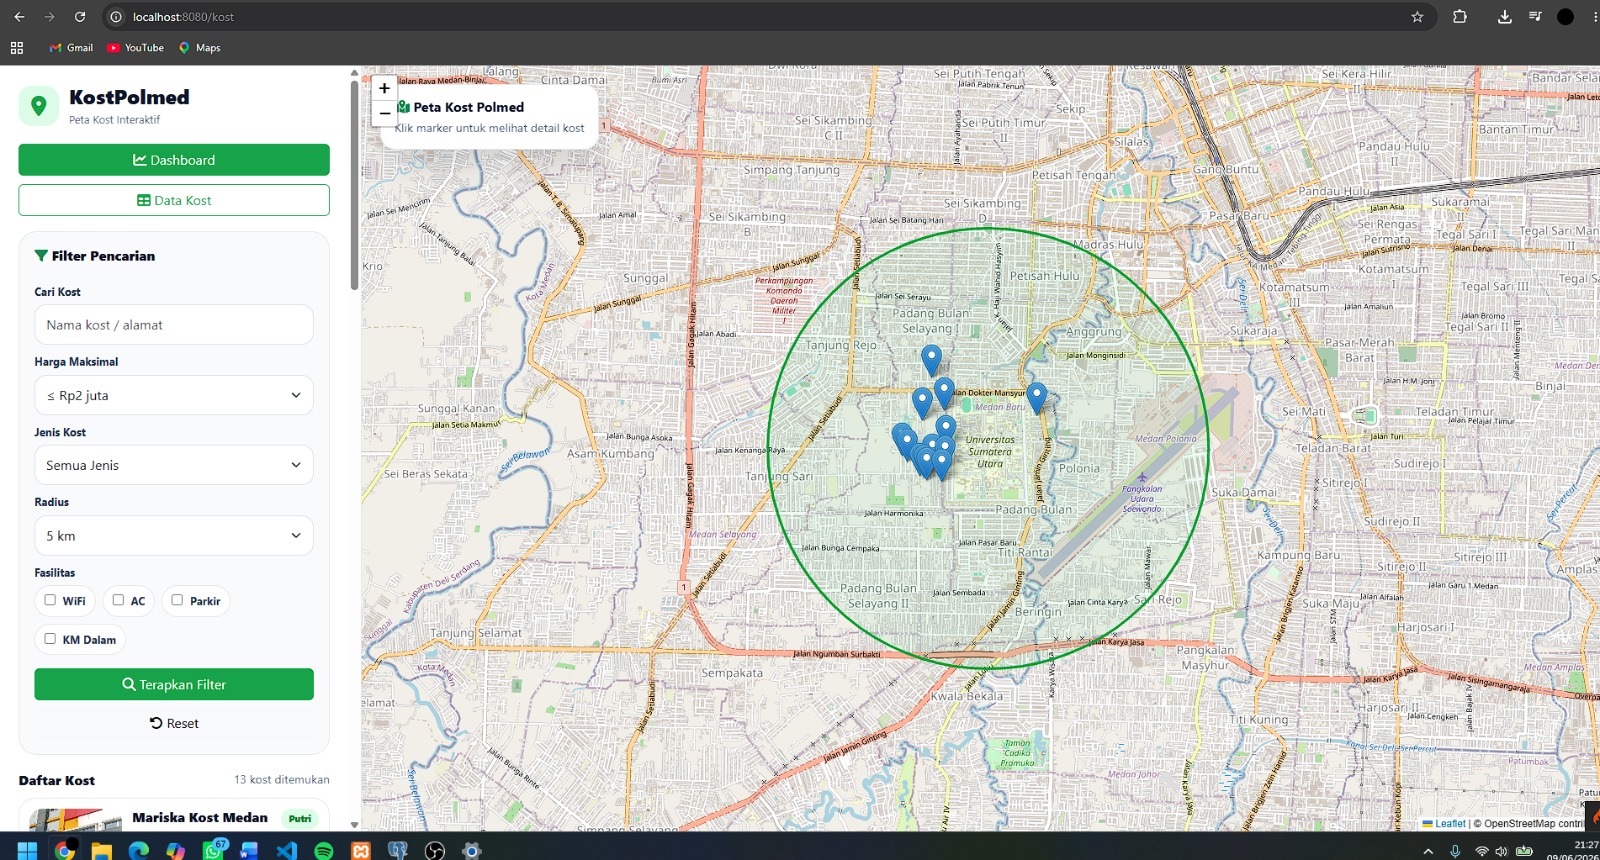
Task: Zoom in on the map
Action: [384, 88]
